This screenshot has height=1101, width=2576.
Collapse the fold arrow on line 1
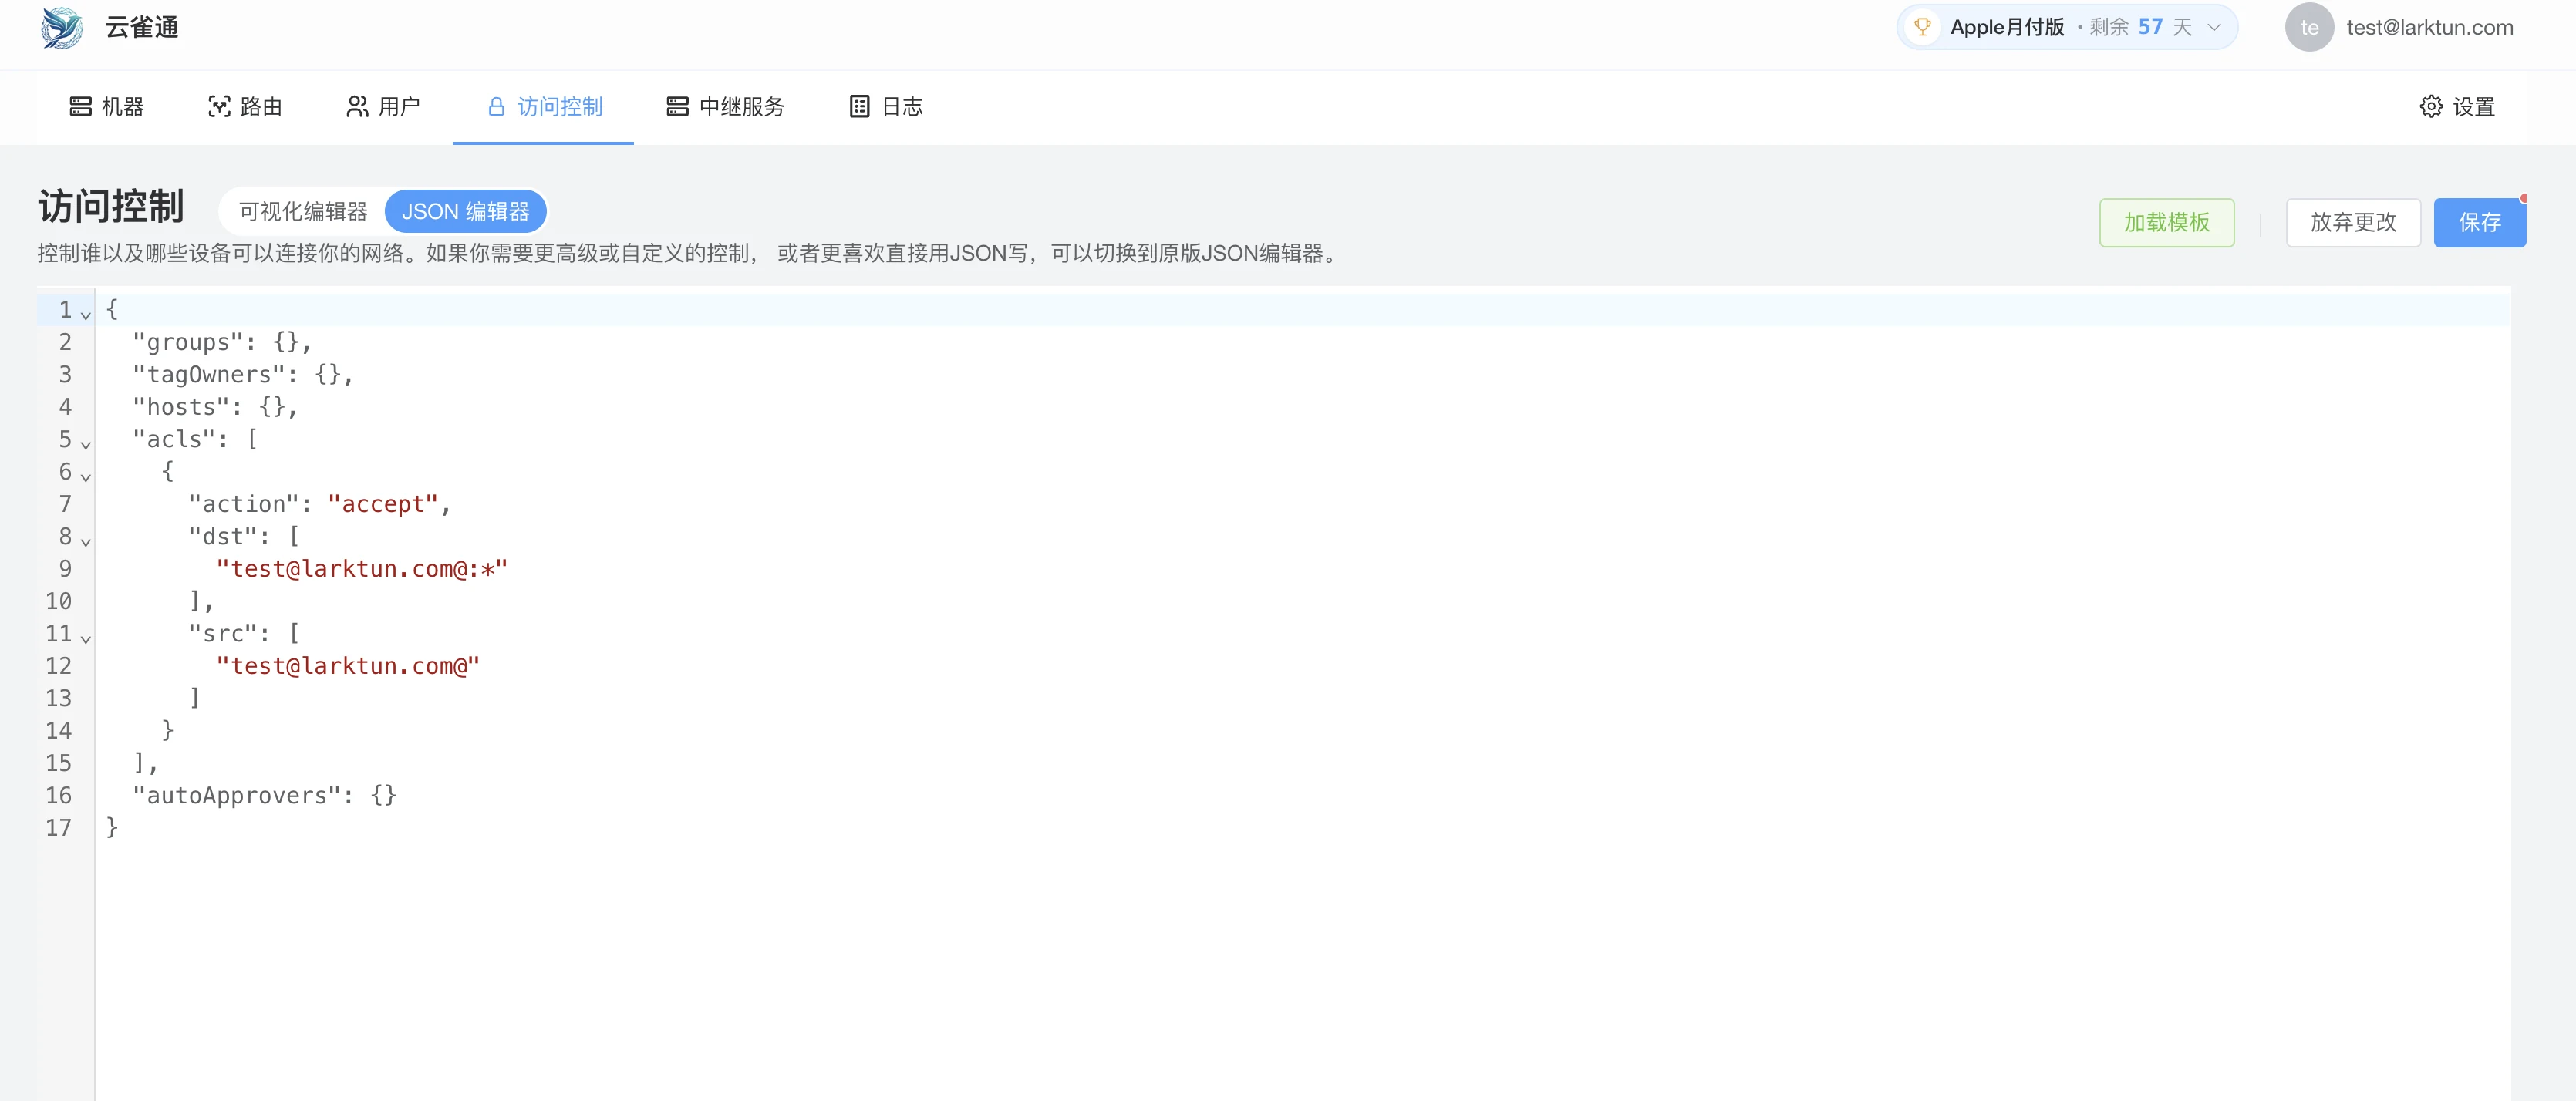(86, 315)
